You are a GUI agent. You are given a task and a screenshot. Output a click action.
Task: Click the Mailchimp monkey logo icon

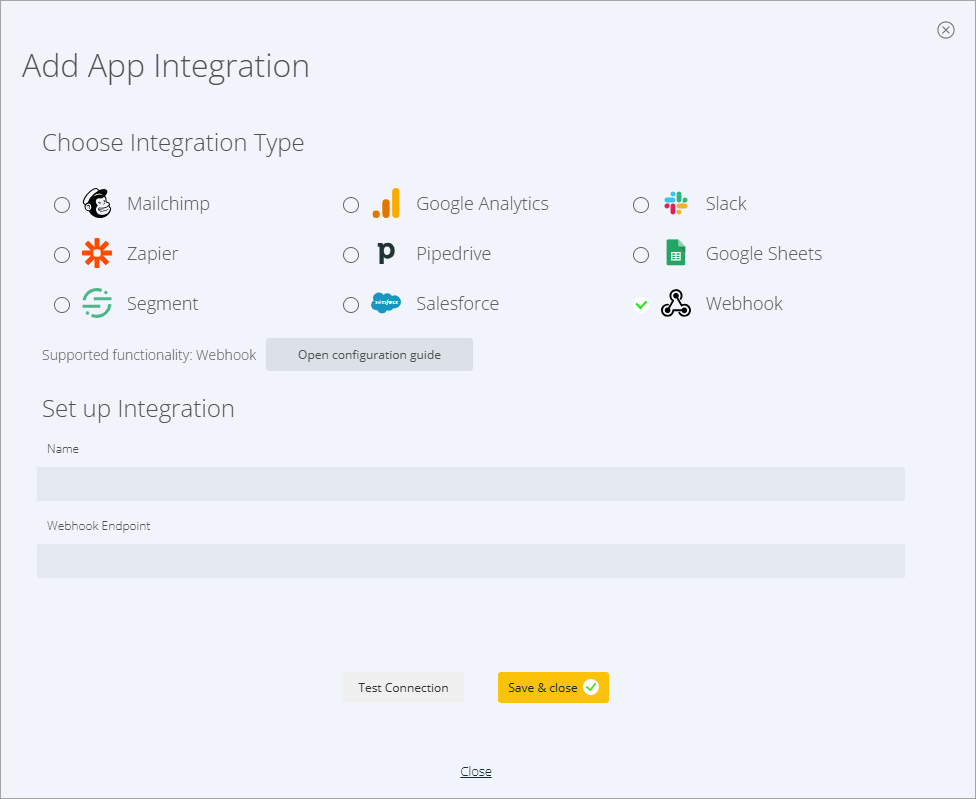pos(97,204)
